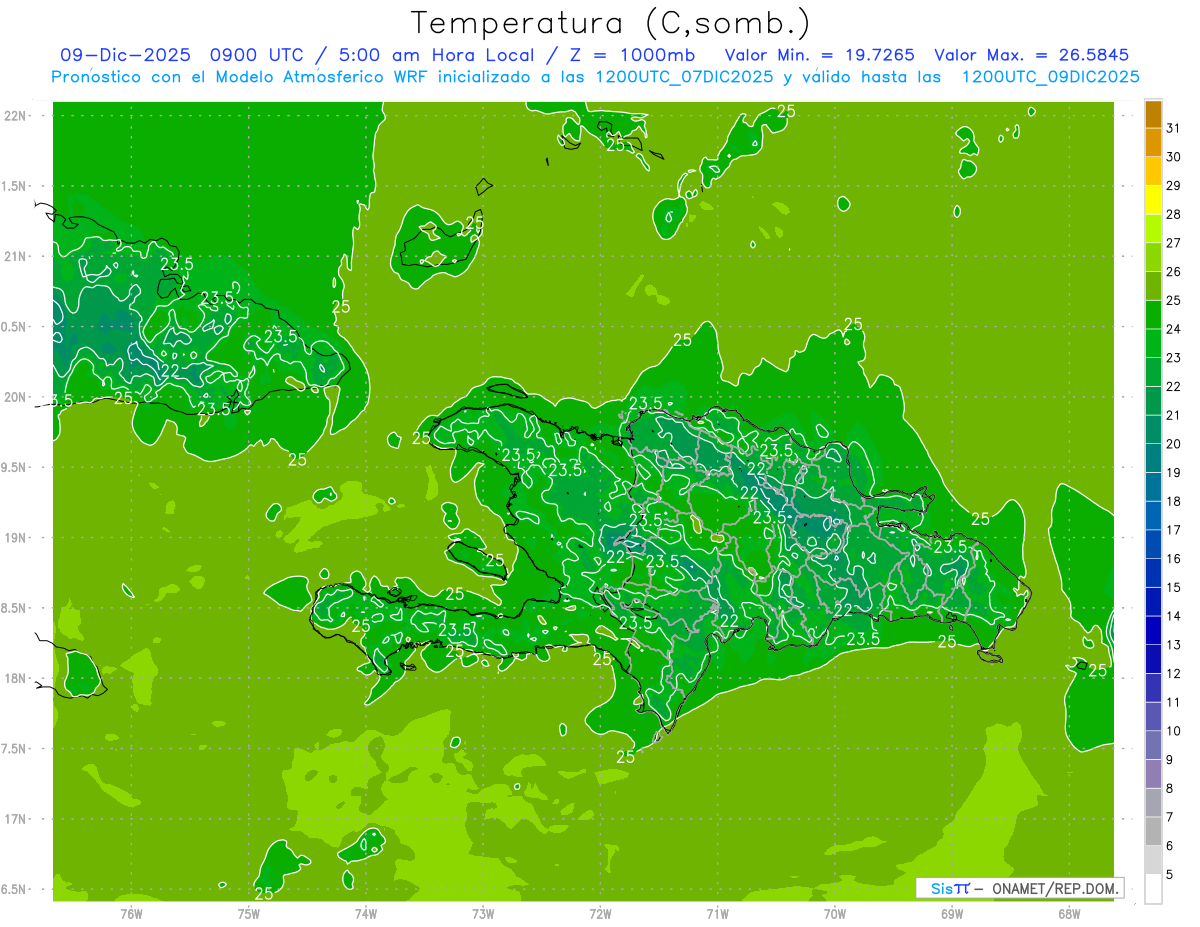Click the colorbar label '10'
Screen dimensions: 1200x927
1174,731
